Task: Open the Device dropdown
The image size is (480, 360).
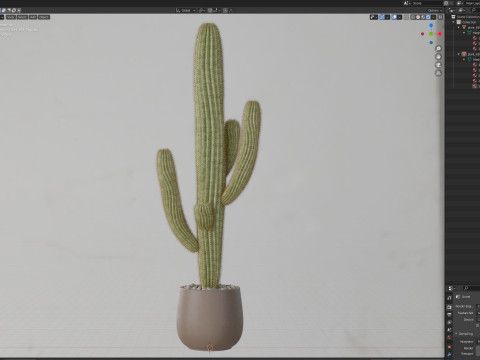Action: (x=478, y=319)
